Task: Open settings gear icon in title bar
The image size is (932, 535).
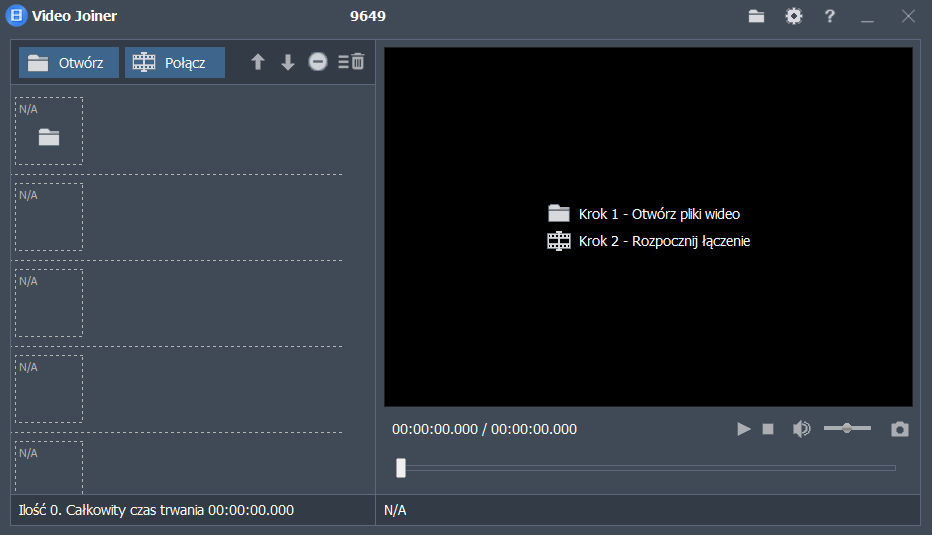Action: (794, 16)
